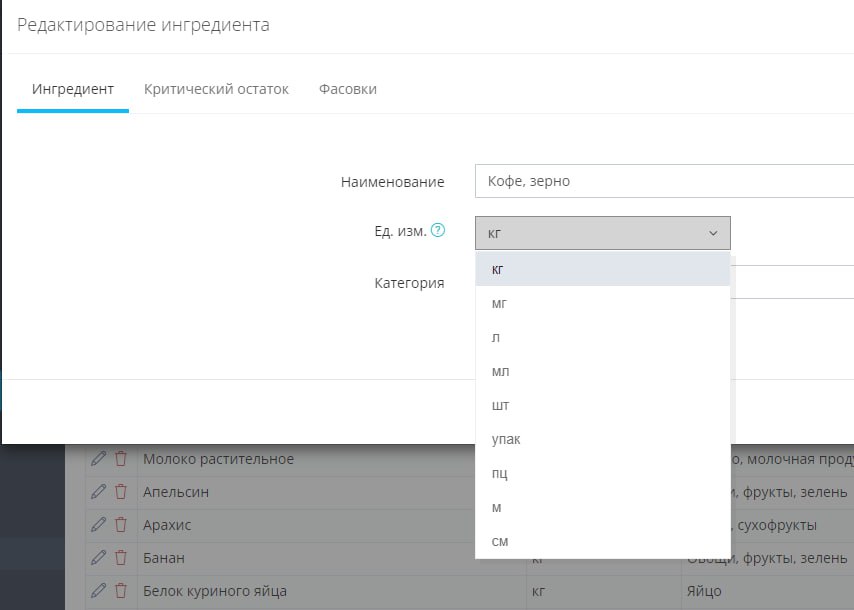Click the trash icon for Апельсин
The height and width of the screenshot is (610, 854).
(121, 491)
